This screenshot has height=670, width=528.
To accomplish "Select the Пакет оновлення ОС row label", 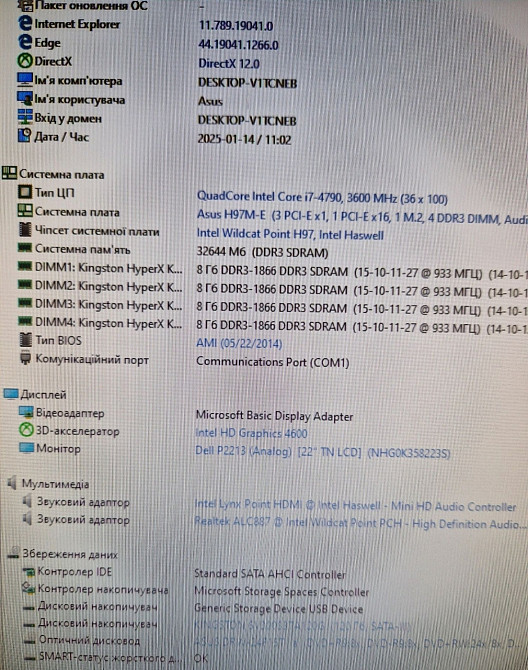I will (91, 6).
